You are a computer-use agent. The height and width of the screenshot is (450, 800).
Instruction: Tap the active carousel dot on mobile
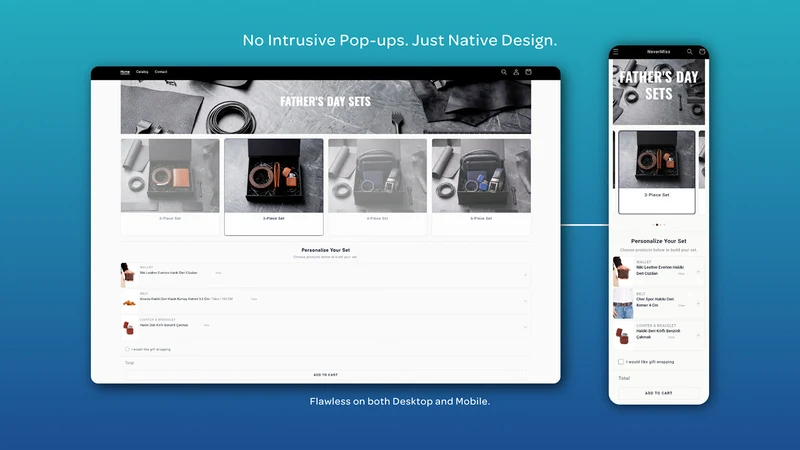pos(657,224)
